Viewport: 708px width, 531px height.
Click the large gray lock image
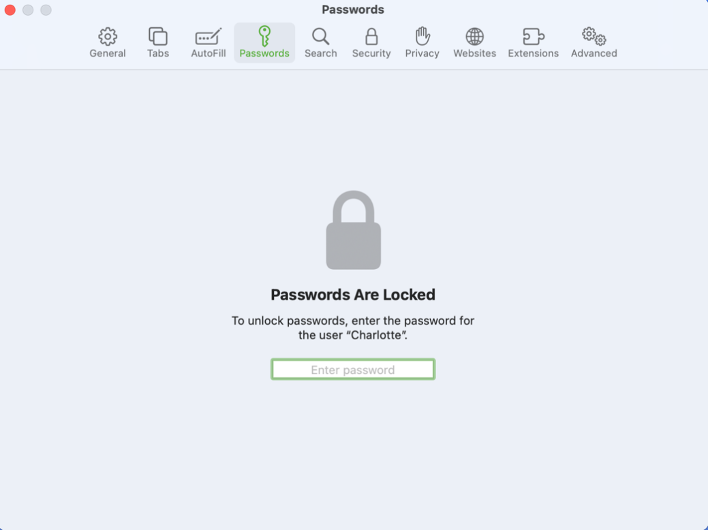click(353, 231)
